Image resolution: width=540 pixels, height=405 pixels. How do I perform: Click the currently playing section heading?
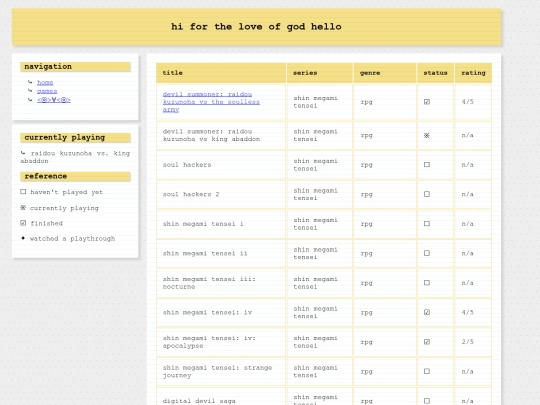(75, 138)
